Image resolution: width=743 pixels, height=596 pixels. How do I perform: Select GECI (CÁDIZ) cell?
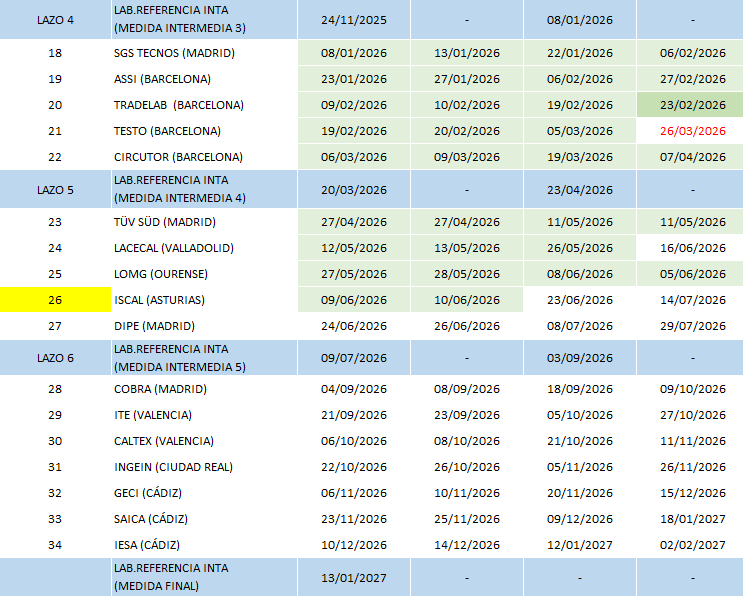coord(204,493)
